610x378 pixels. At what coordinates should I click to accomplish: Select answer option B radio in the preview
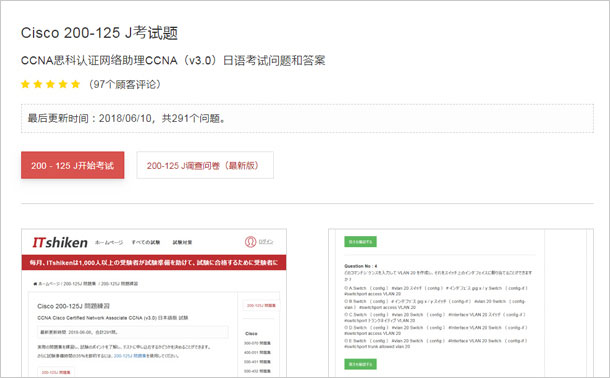pos(346,301)
